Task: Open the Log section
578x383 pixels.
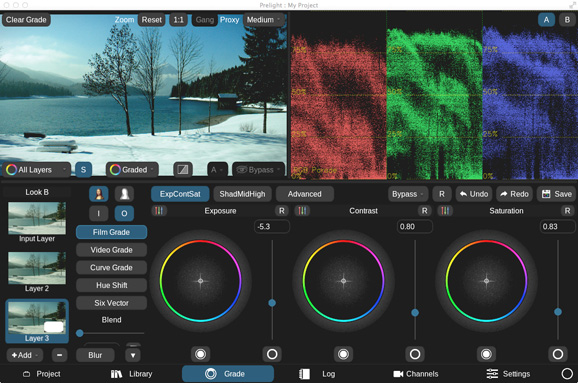Action: [317, 374]
